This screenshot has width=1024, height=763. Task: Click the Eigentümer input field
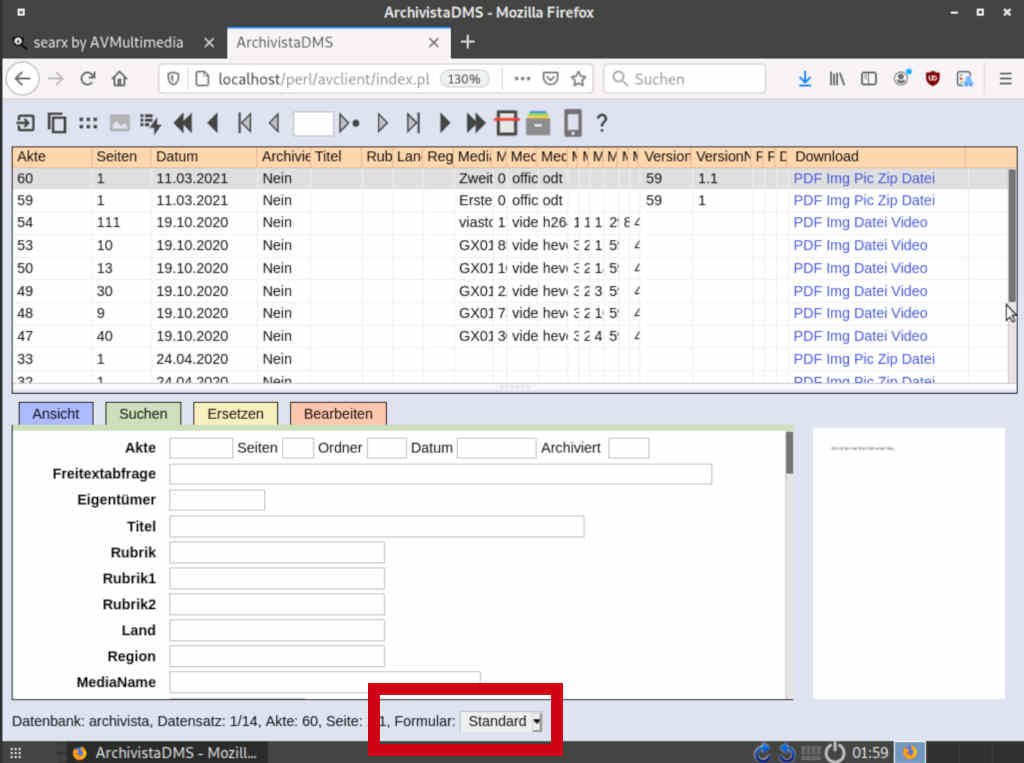[x=217, y=500]
